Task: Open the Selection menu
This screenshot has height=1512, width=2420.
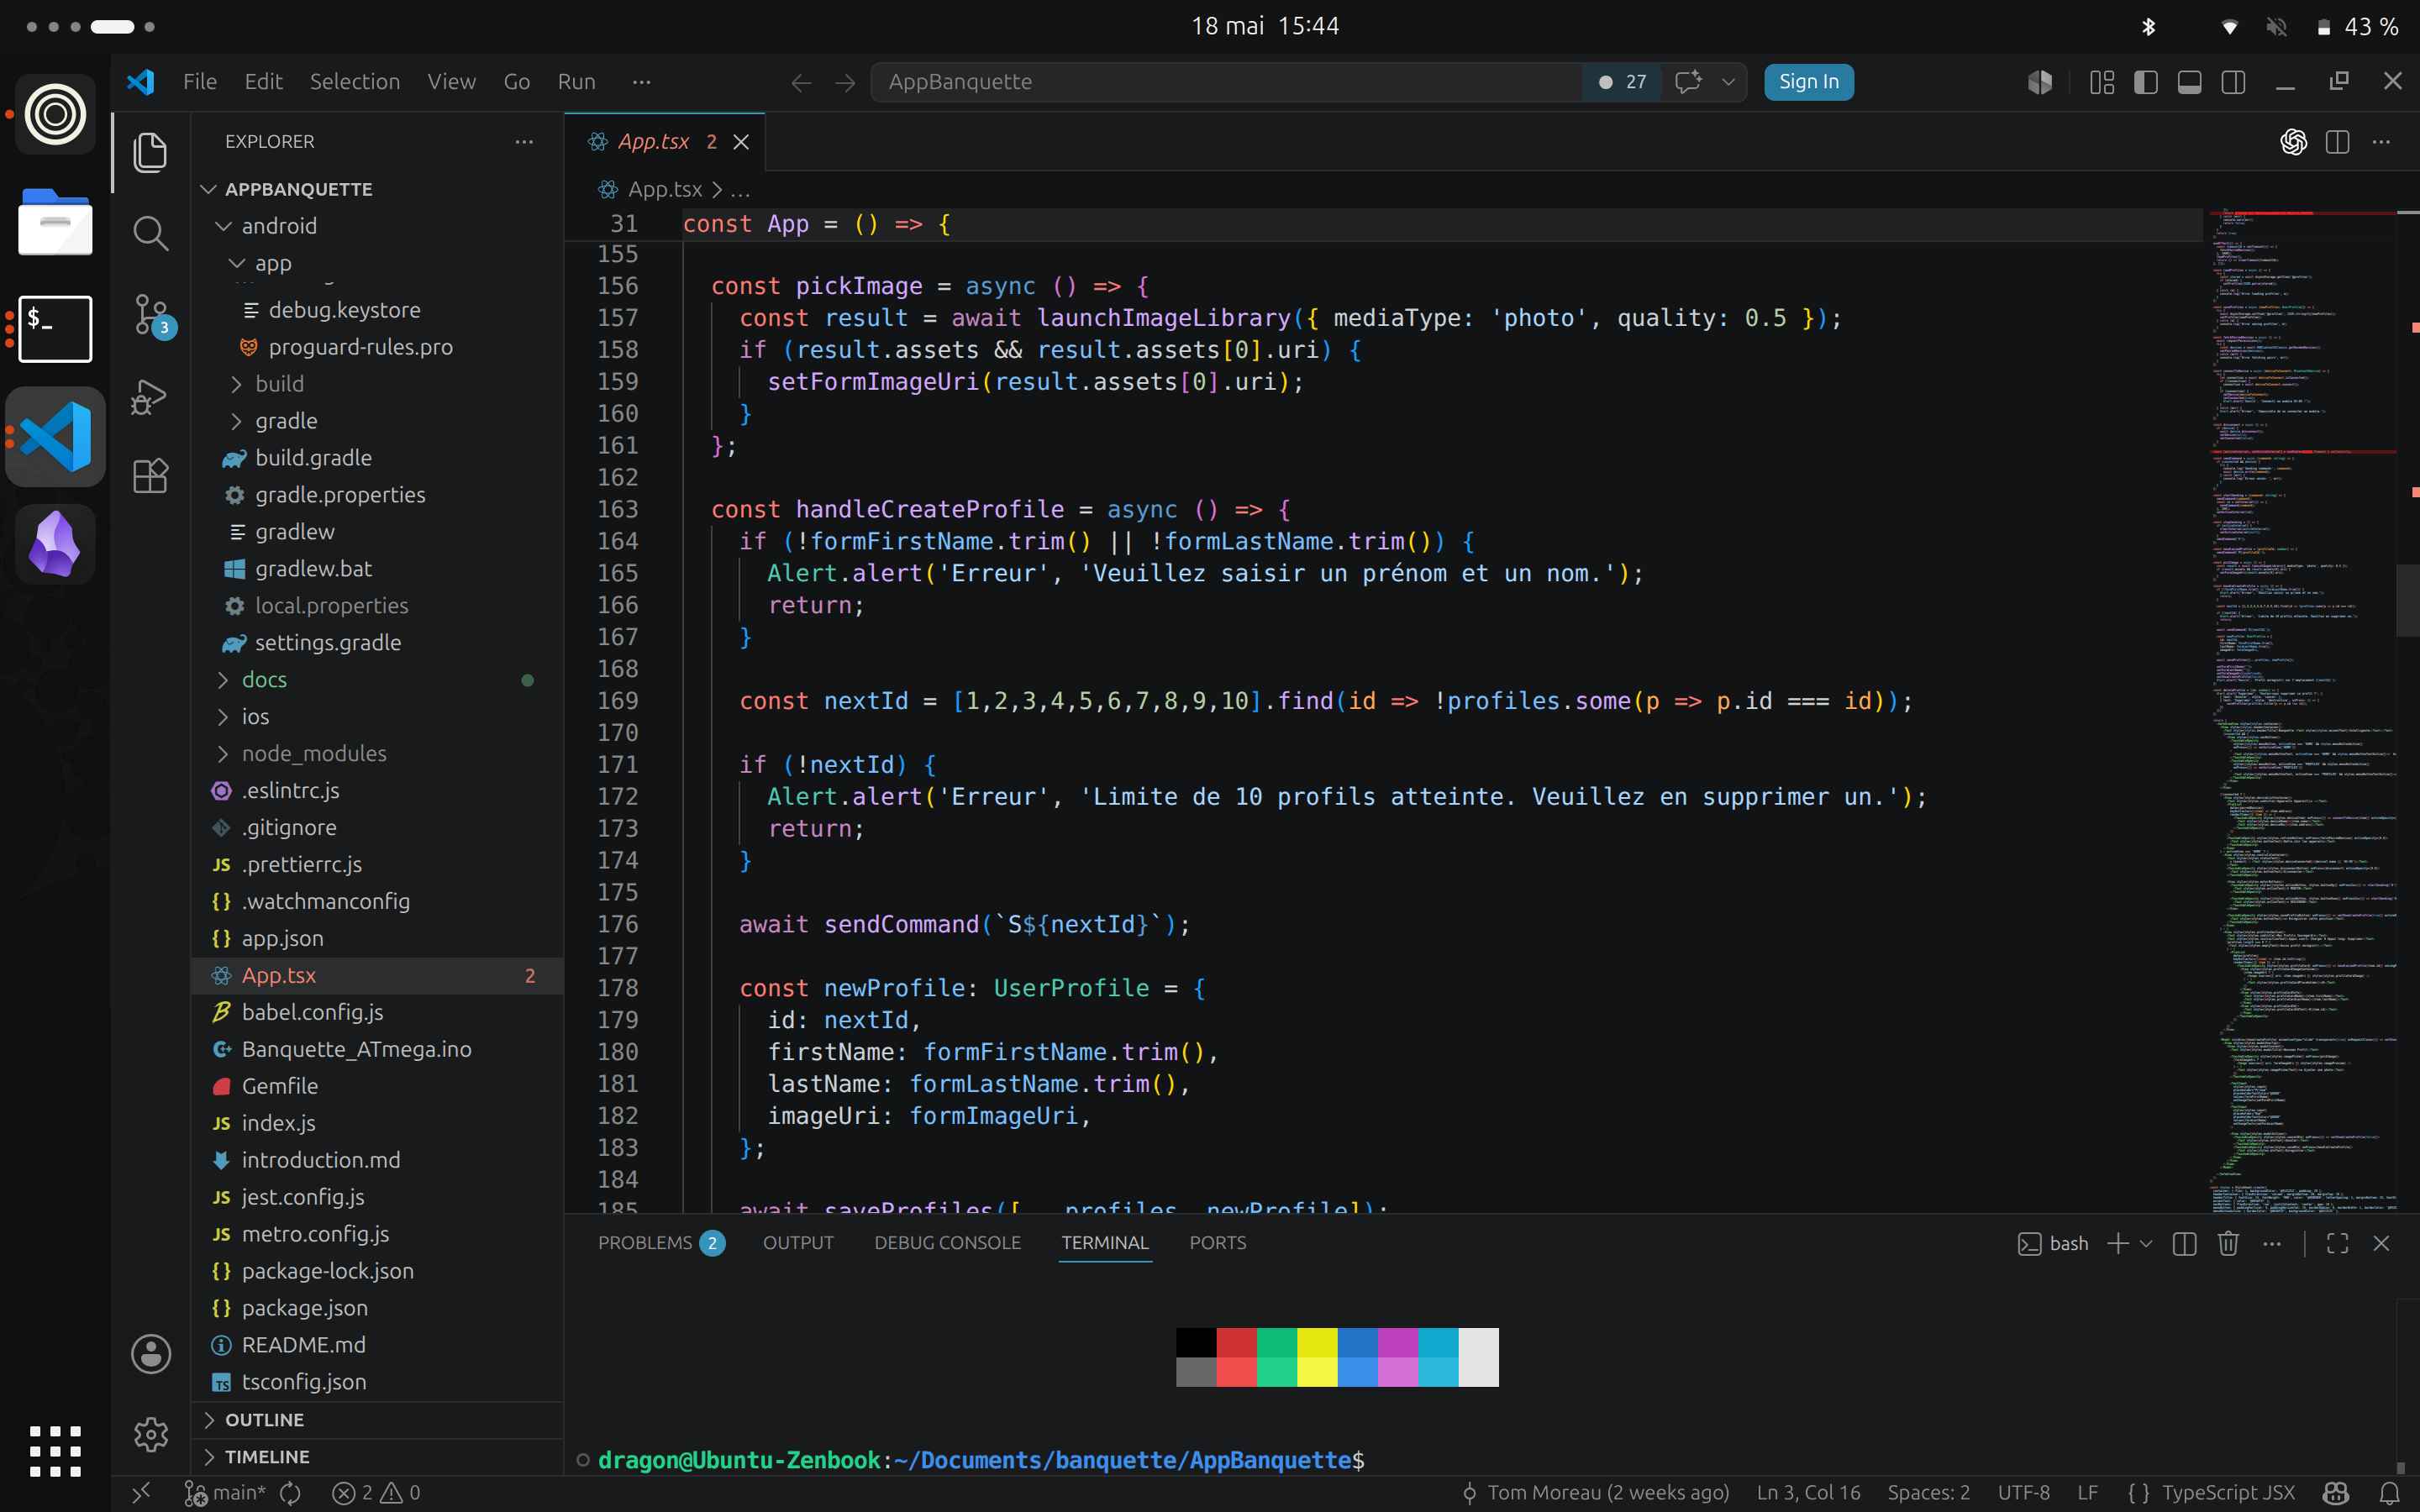Action: [x=354, y=82]
